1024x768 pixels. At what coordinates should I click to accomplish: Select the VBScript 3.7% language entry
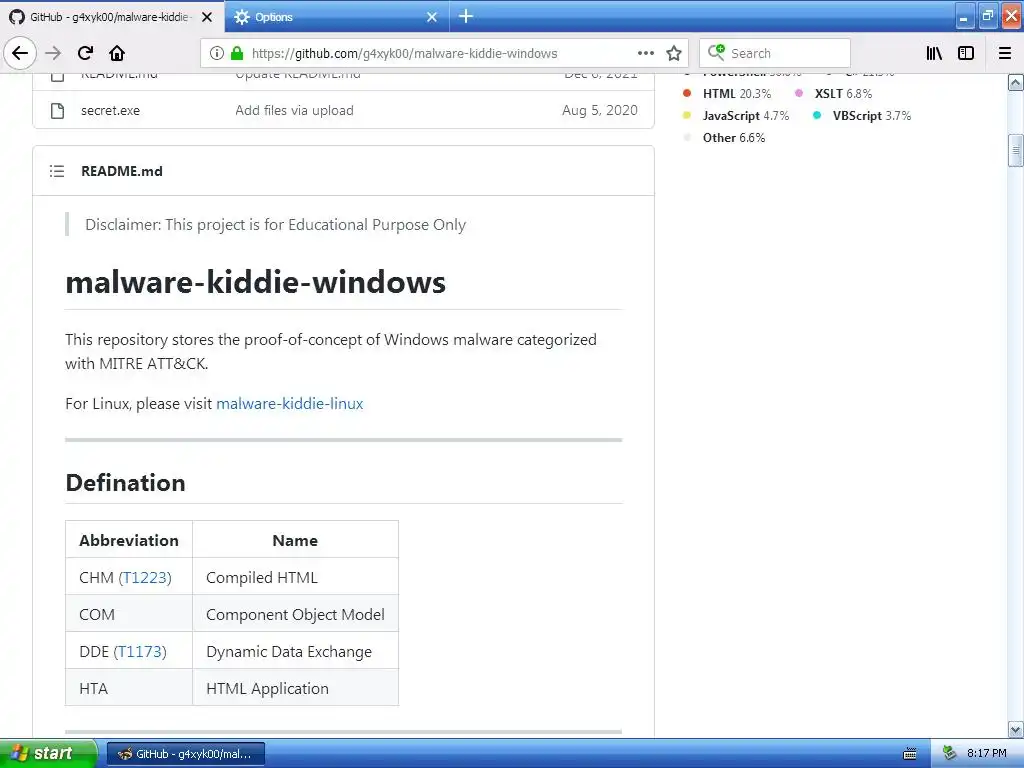pos(872,116)
